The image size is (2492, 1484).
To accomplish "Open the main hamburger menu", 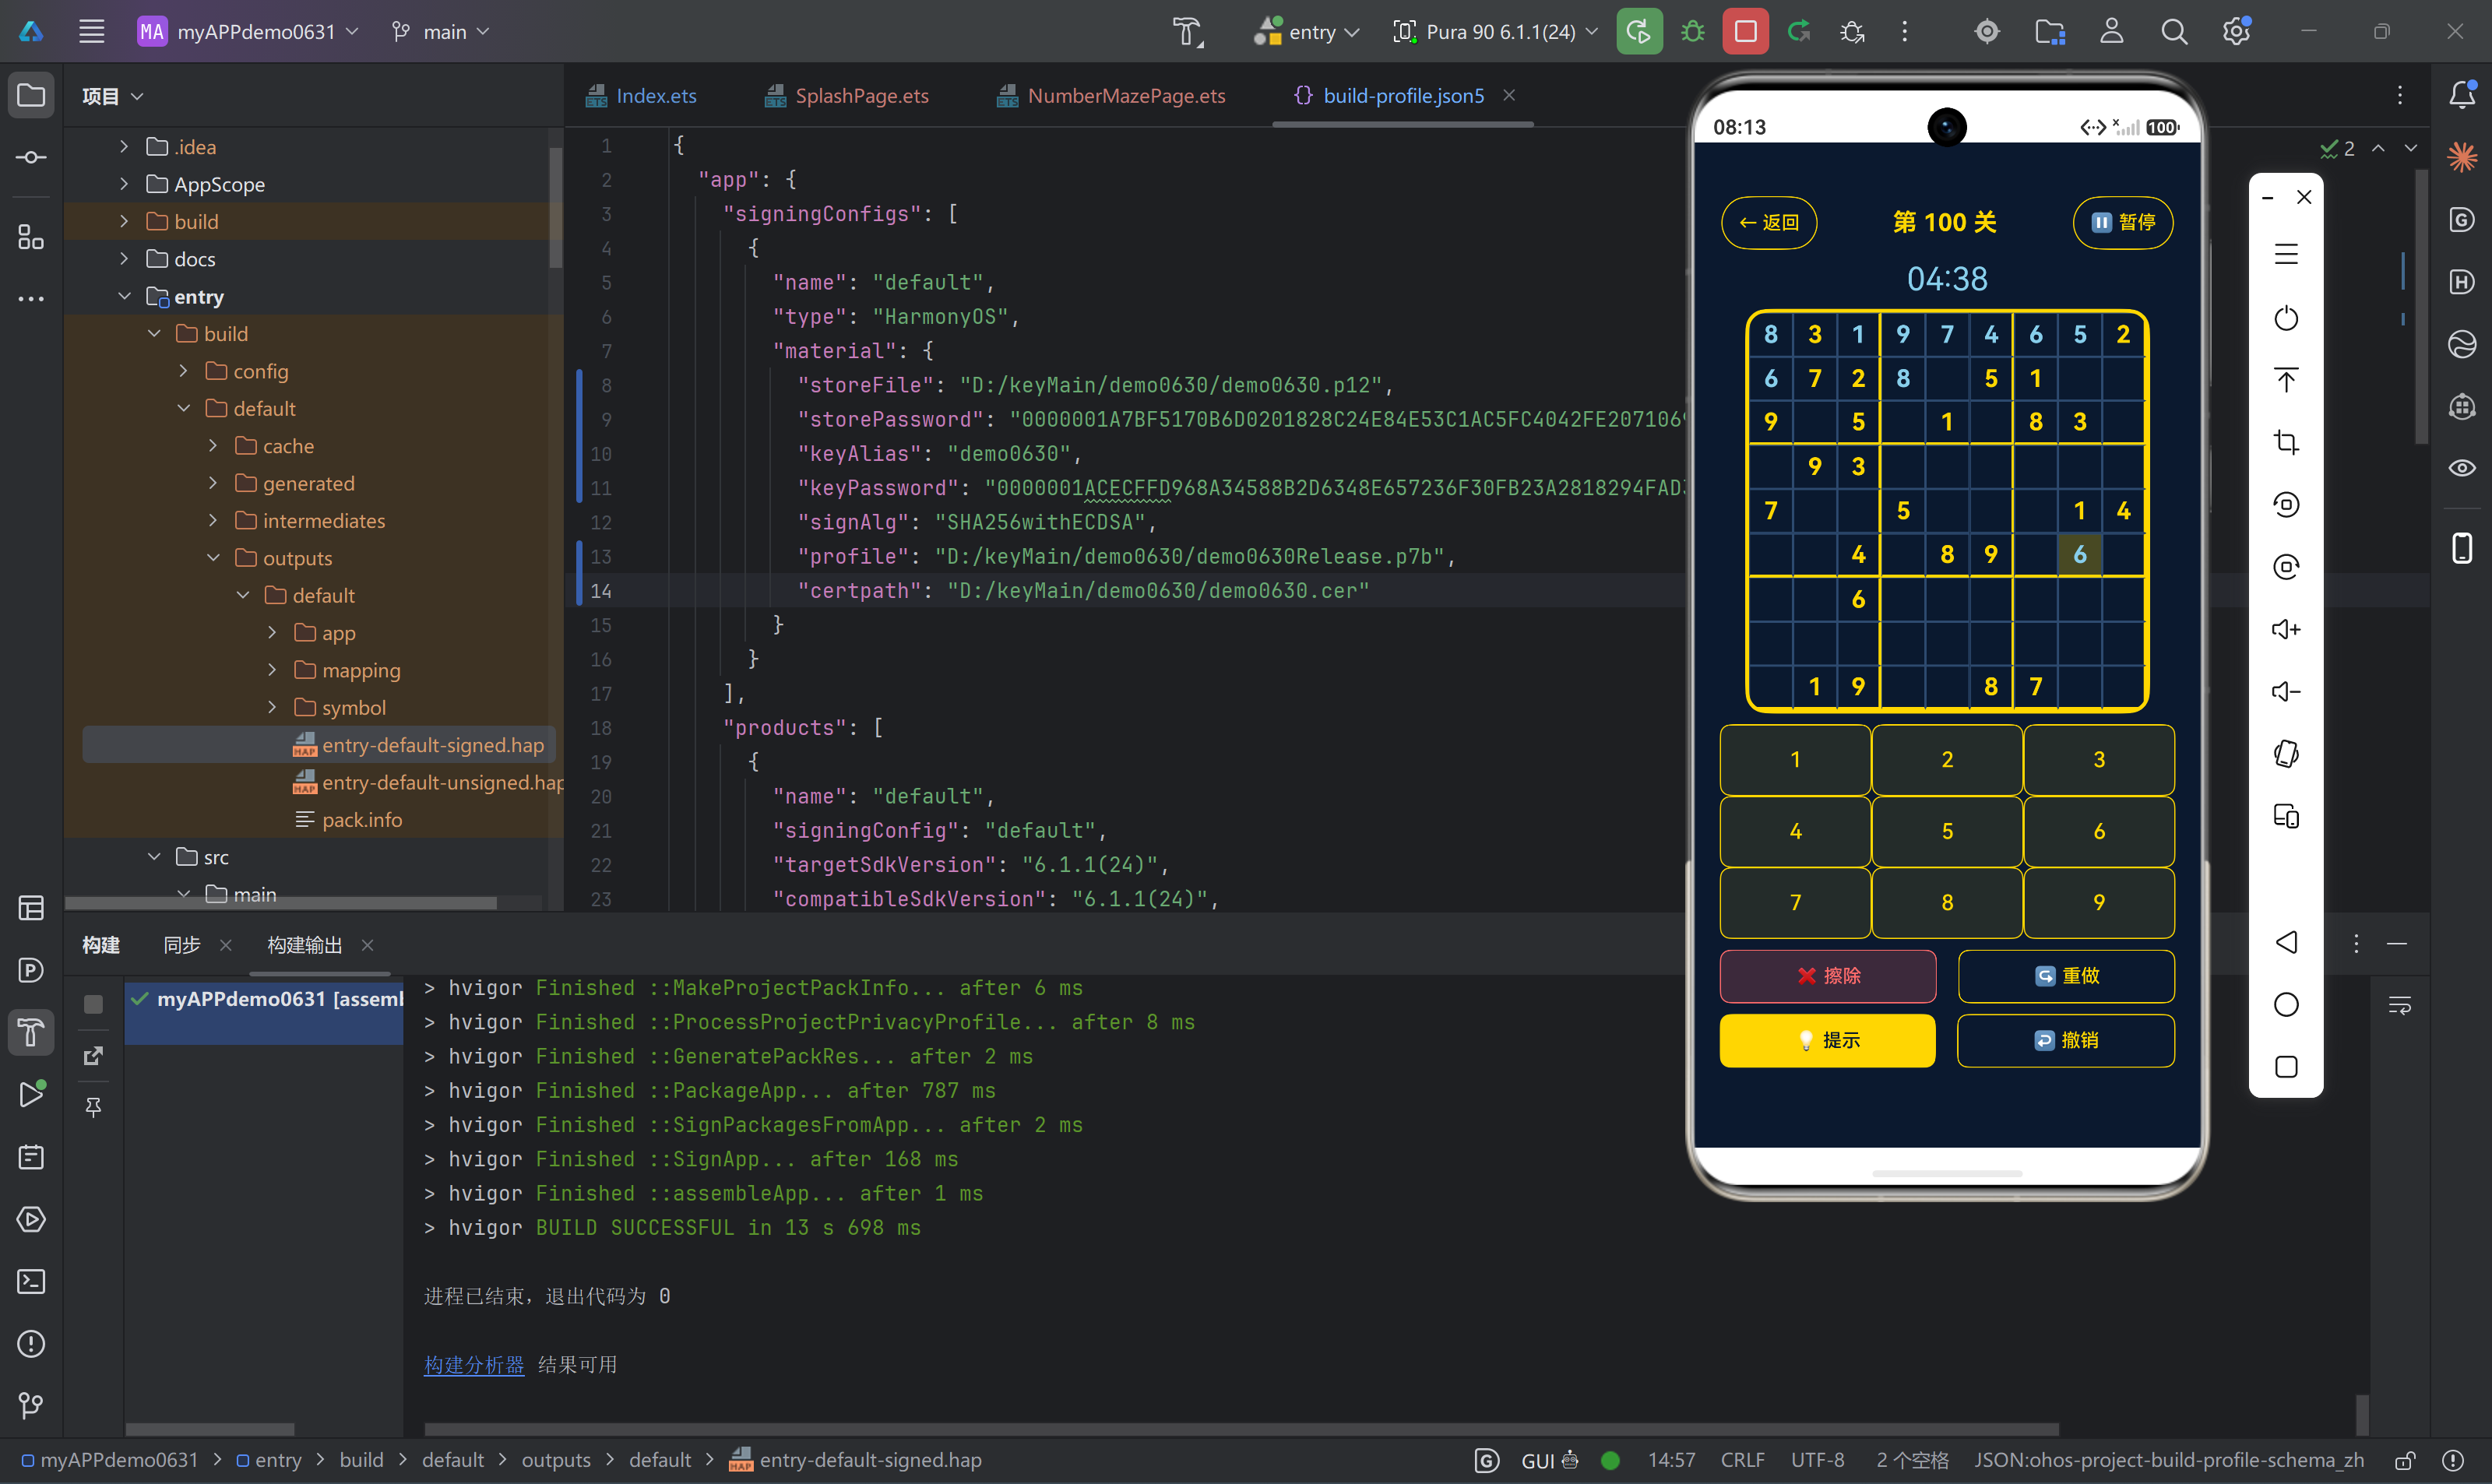I will (92, 32).
